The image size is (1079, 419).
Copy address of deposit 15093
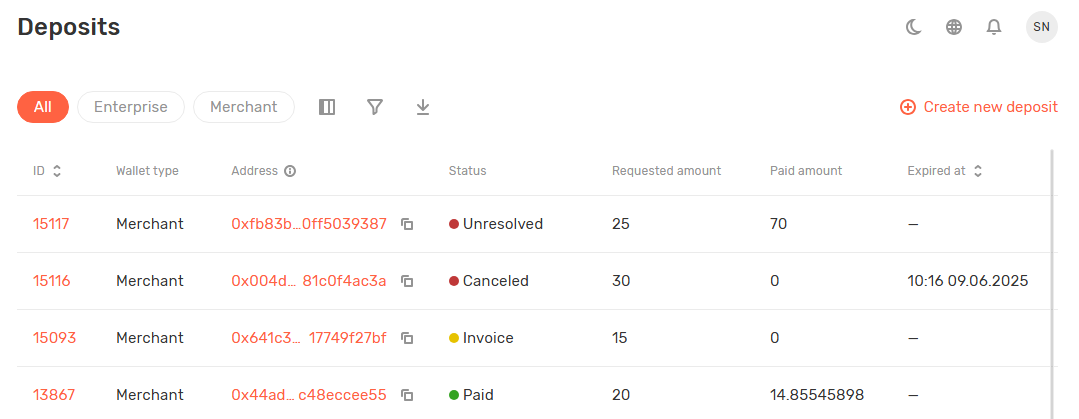(407, 338)
